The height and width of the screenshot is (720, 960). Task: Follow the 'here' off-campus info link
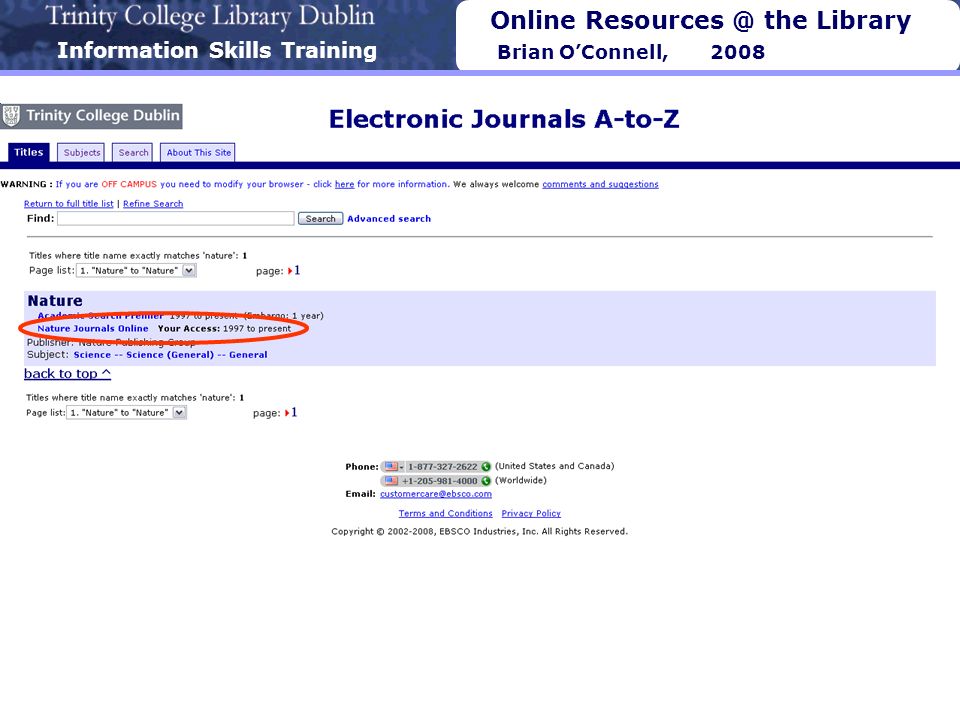tap(344, 184)
